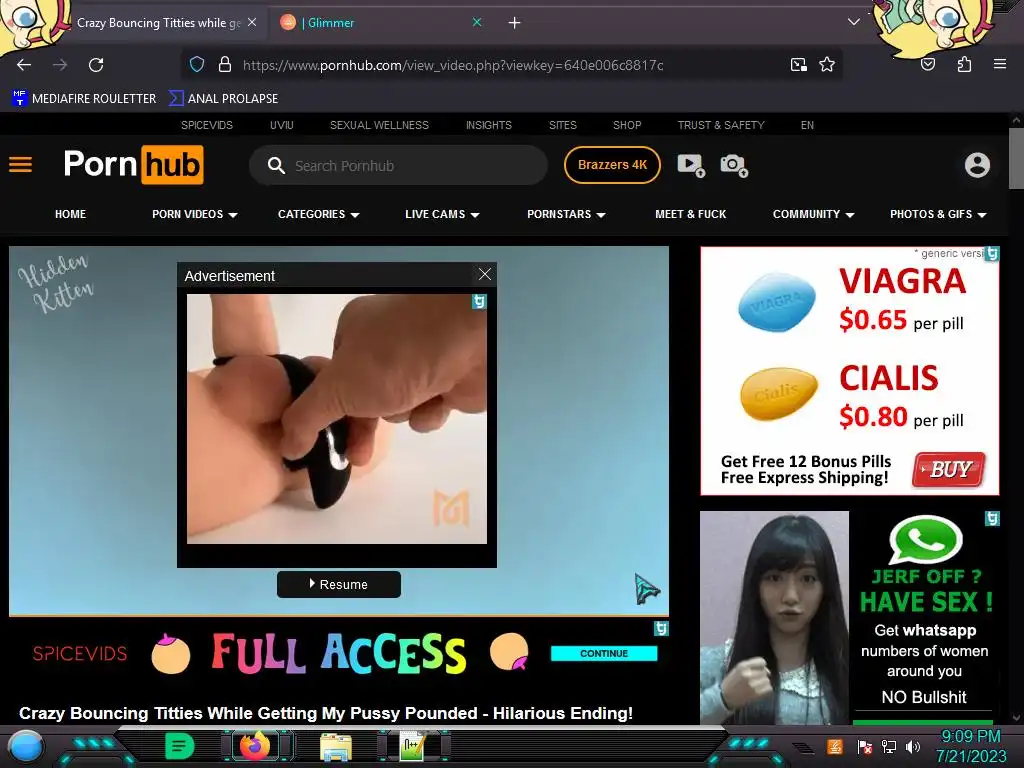This screenshot has width=1024, height=768.
Task: Click ad info icon on Full Access banner
Action: pyautogui.click(x=661, y=628)
